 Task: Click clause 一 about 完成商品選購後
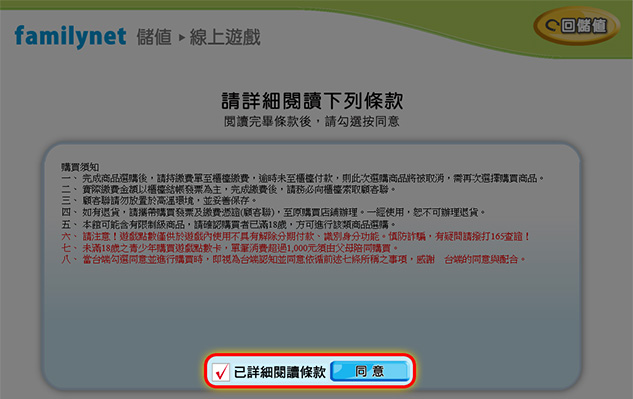[303, 178]
